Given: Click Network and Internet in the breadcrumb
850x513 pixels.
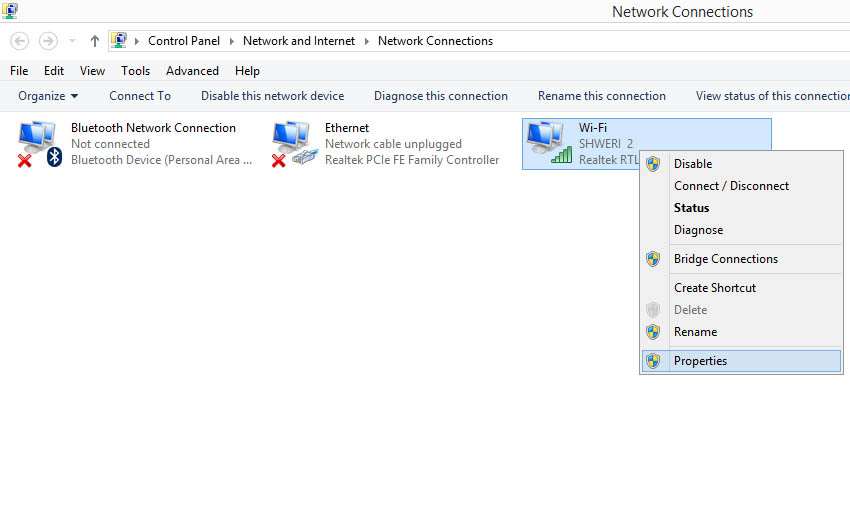Looking at the screenshot, I should pyautogui.click(x=299, y=41).
